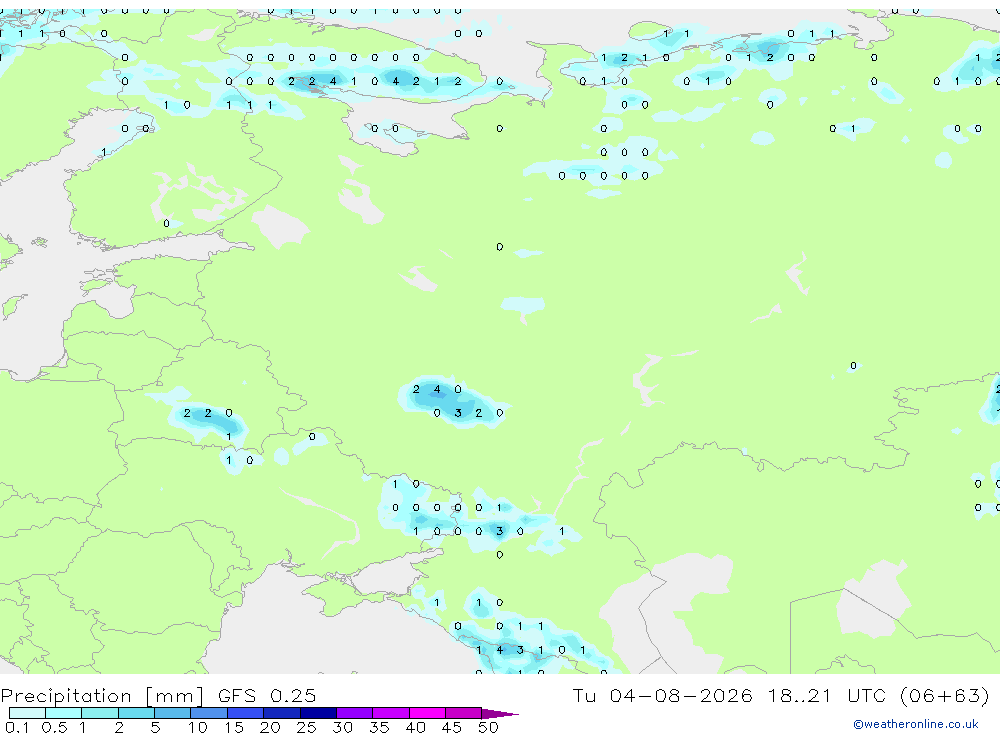Click the 40–45 mm magenta legend swatch
Image resolution: width=1000 pixels, height=733 pixels.
coord(427,713)
